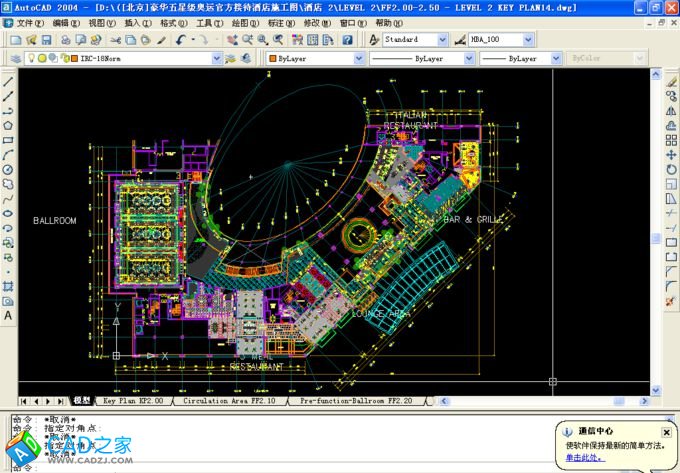
Task: Click the Save file icon
Action: coord(45,40)
